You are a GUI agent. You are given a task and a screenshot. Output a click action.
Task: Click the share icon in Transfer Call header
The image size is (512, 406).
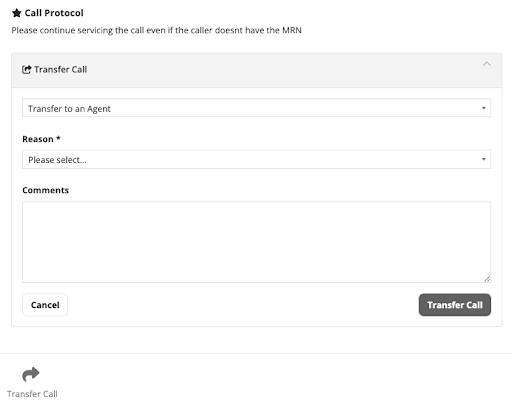[26, 69]
